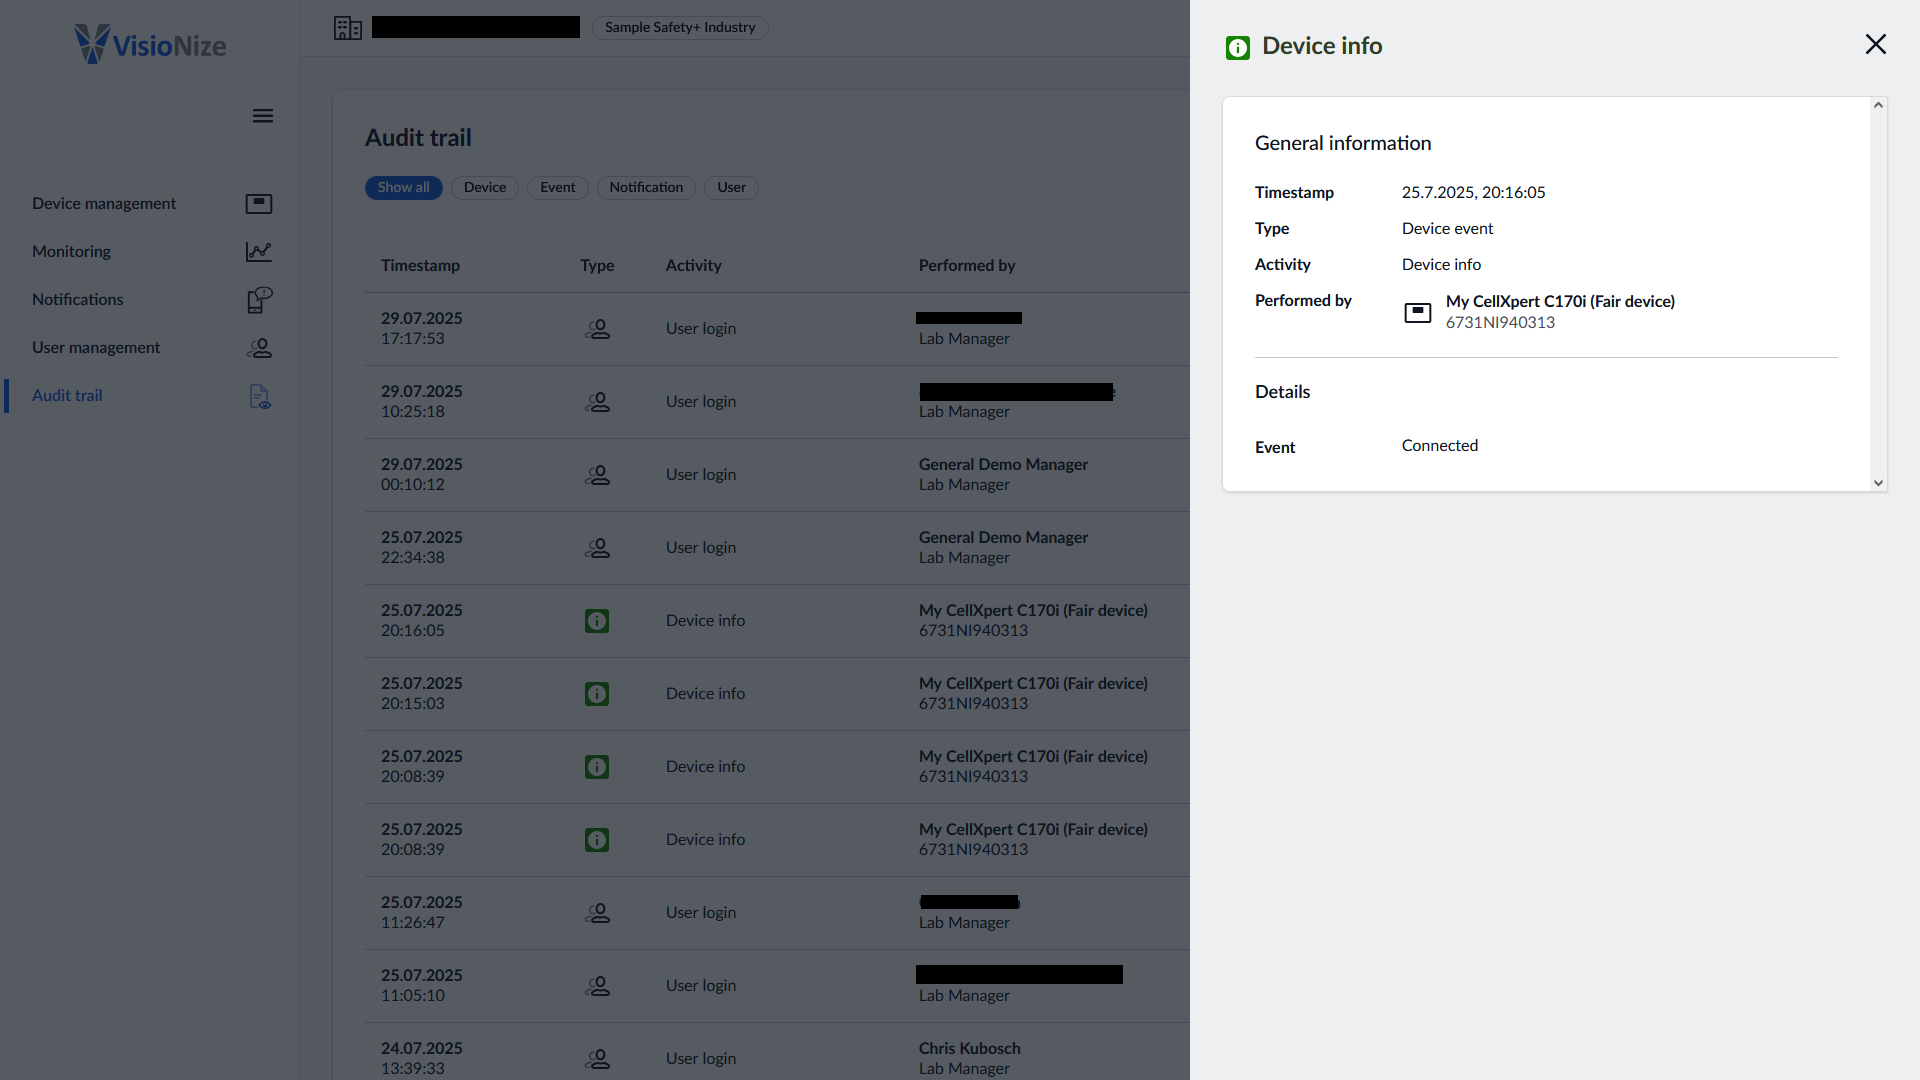Enable the User filter chip
Viewport: 1920px width, 1080px height.
(731, 187)
